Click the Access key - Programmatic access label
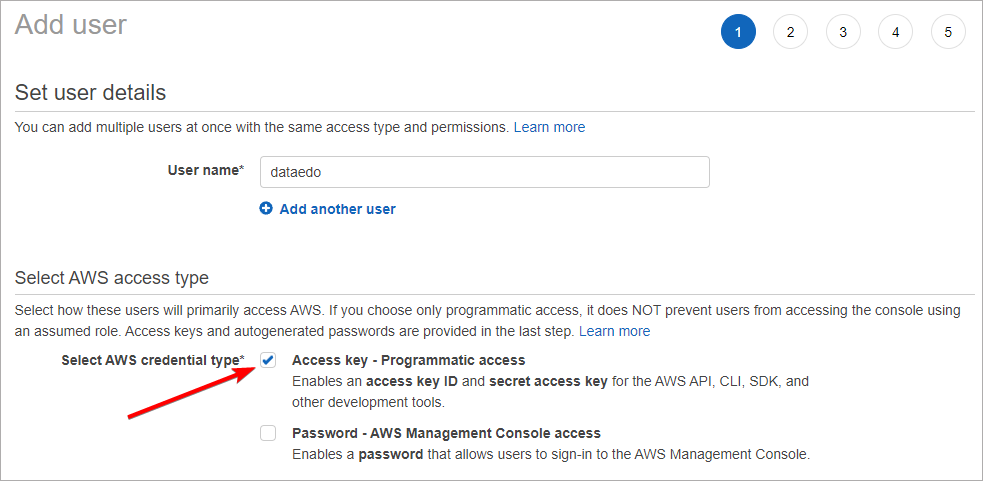This screenshot has height=481, width=983. coord(409,360)
